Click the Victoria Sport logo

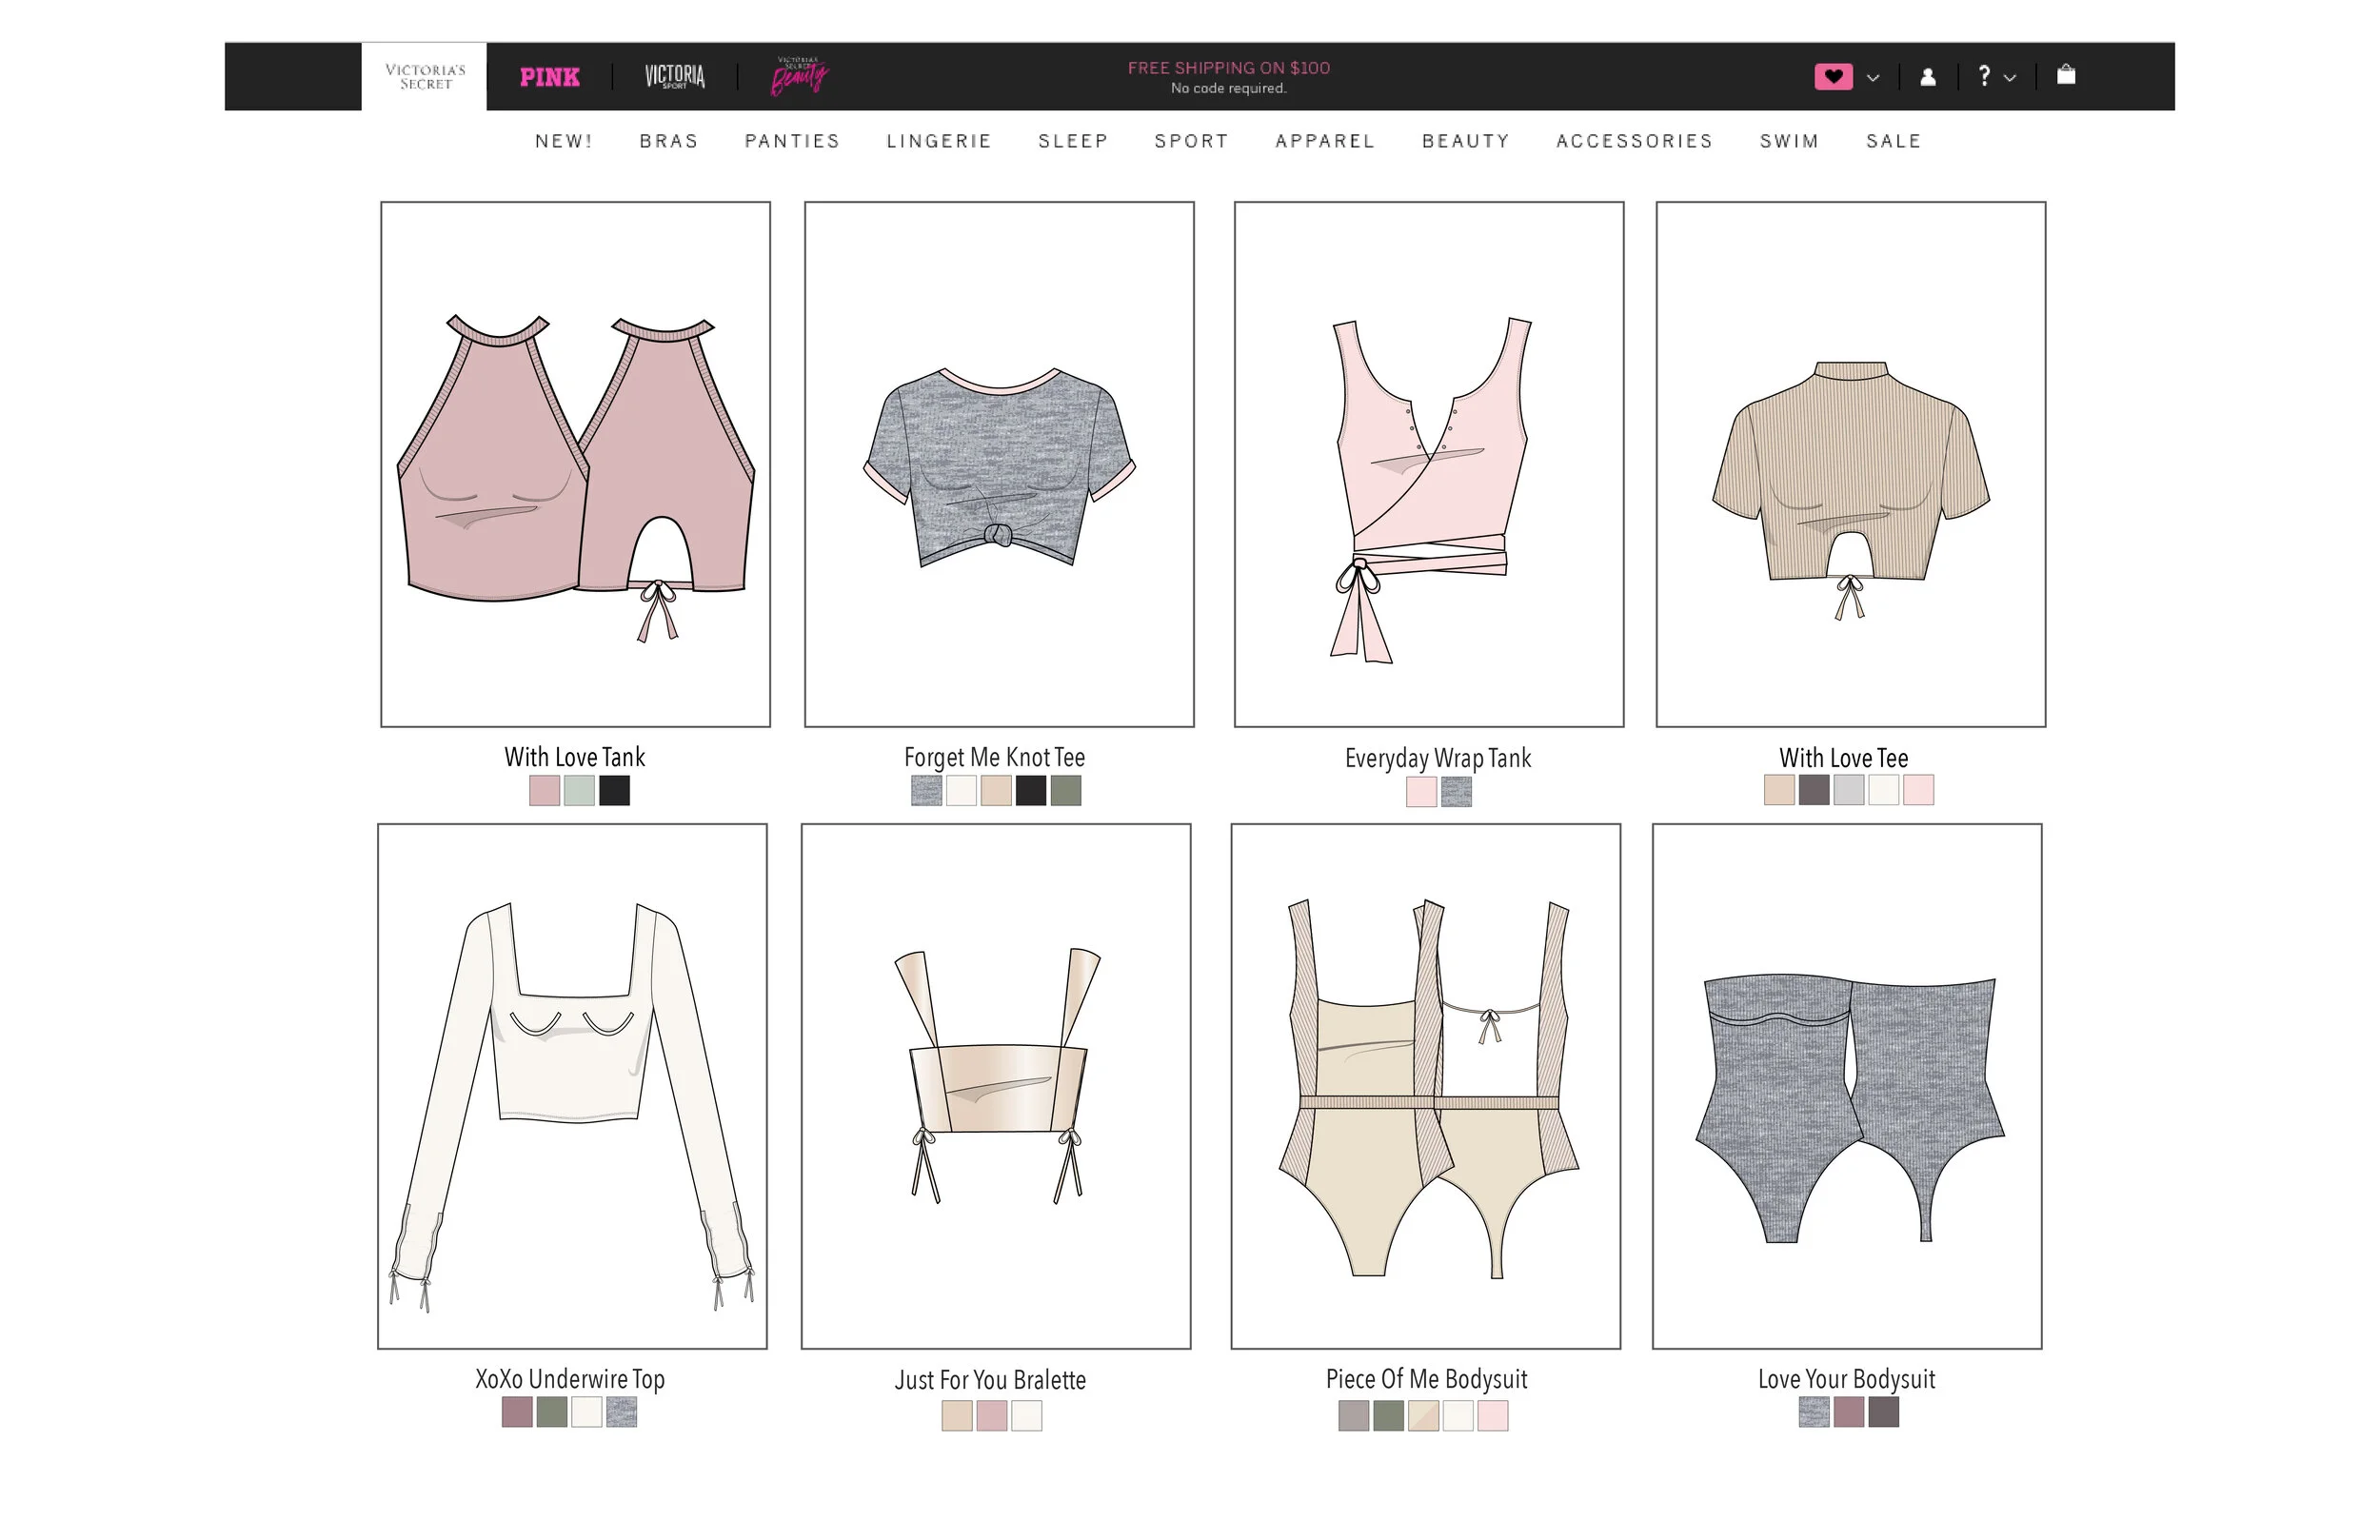pyautogui.click(x=675, y=76)
